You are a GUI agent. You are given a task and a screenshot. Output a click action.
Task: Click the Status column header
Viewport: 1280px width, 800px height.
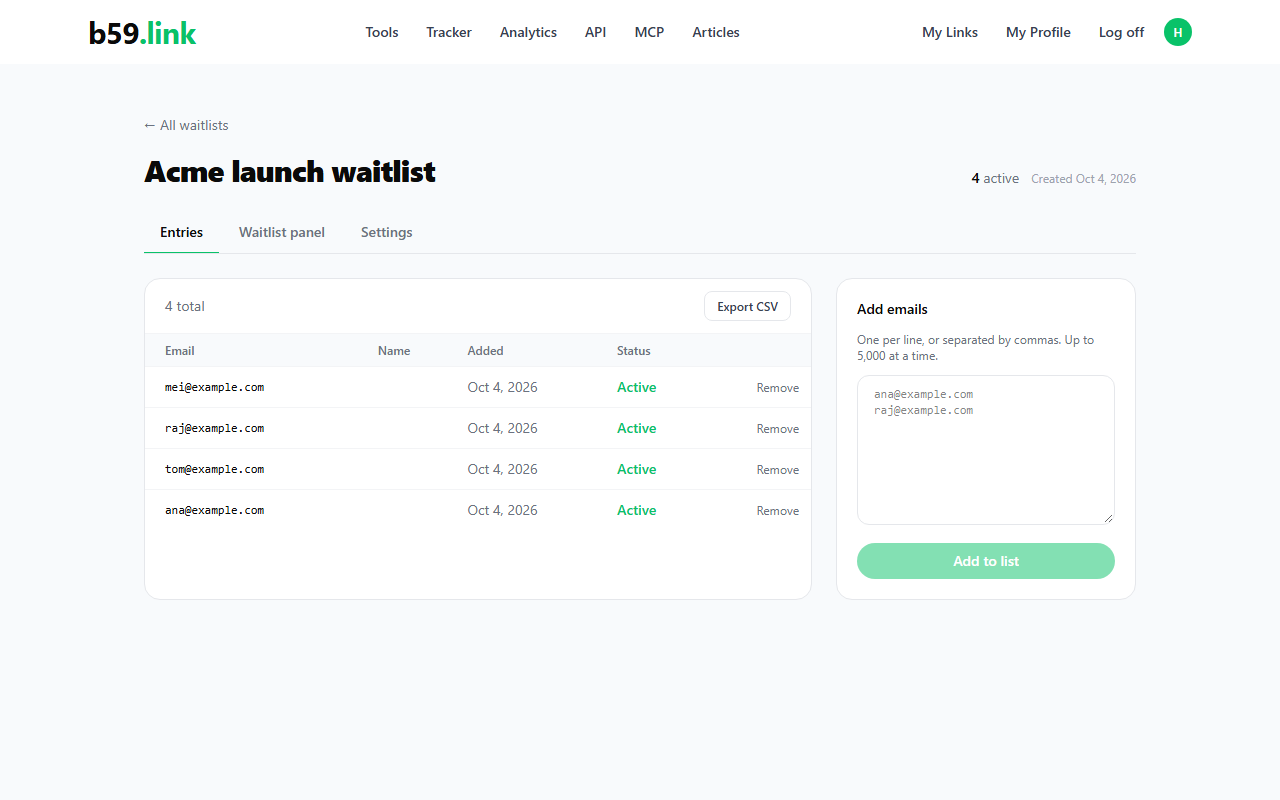pyautogui.click(x=634, y=351)
